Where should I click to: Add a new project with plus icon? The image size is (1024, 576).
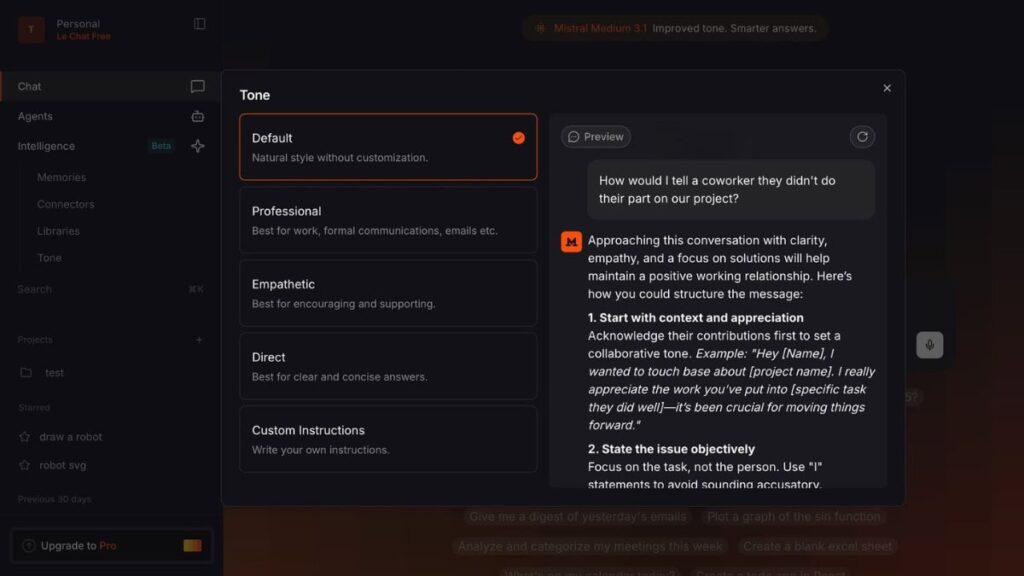click(199, 340)
